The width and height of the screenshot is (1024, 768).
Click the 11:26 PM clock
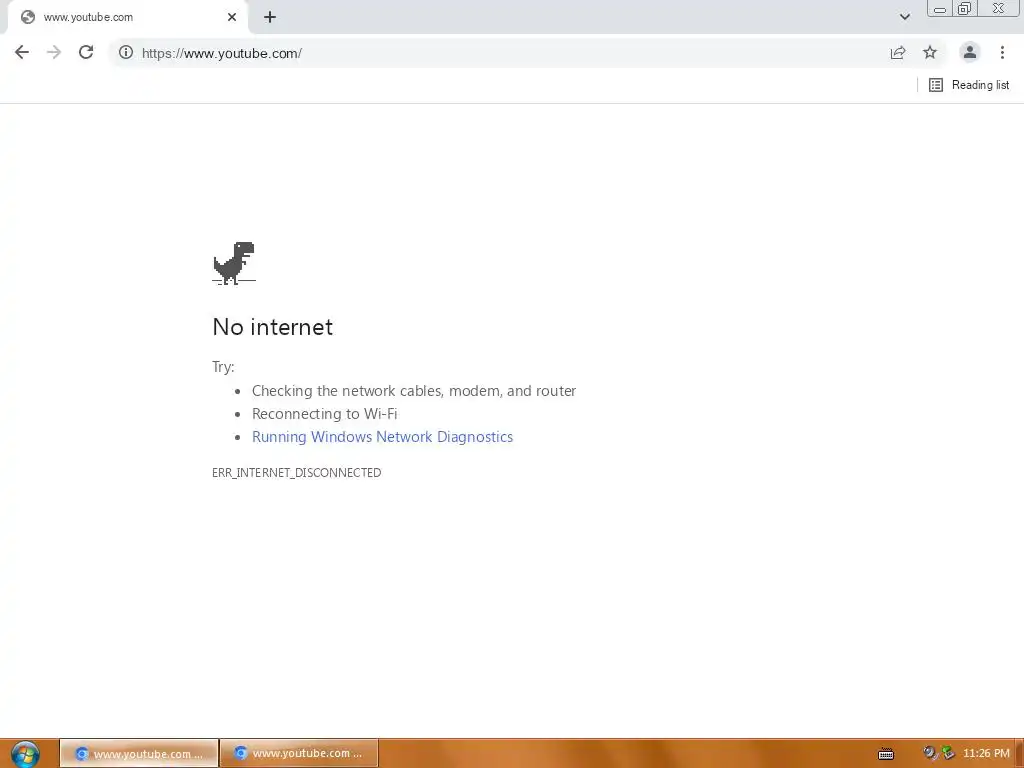pyautogui.click(x=986, y=754)
